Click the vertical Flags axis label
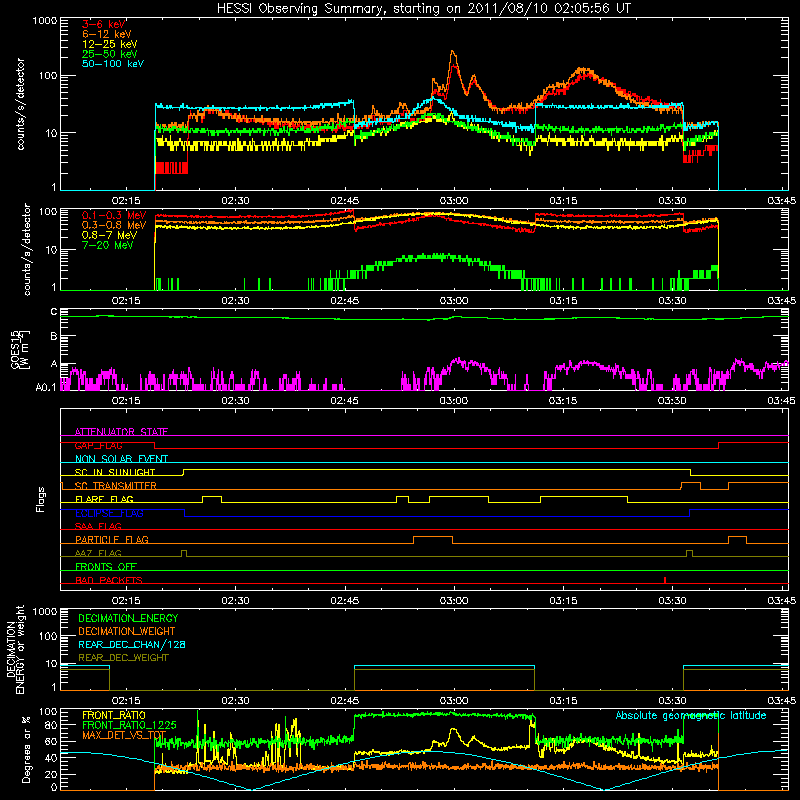800x800 pixels. [x=40, y=499]
